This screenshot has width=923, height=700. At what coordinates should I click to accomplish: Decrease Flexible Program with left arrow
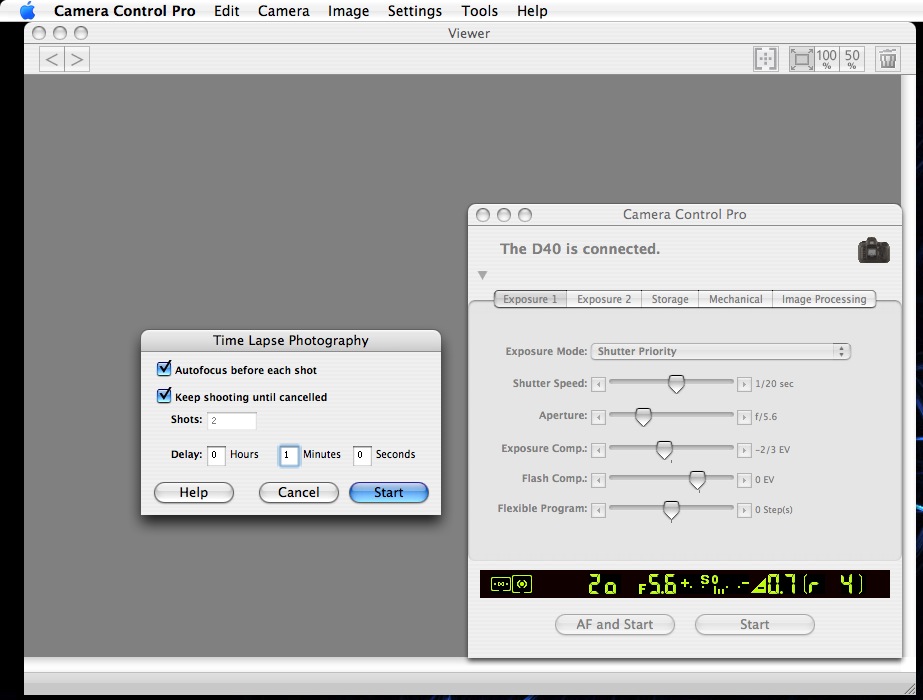pyautogui.click(x=599, y=510)
